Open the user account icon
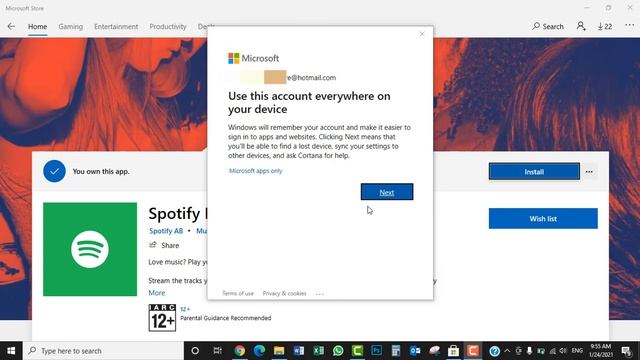Viewport: 640px width, 360px height. [x=581, y=27]
